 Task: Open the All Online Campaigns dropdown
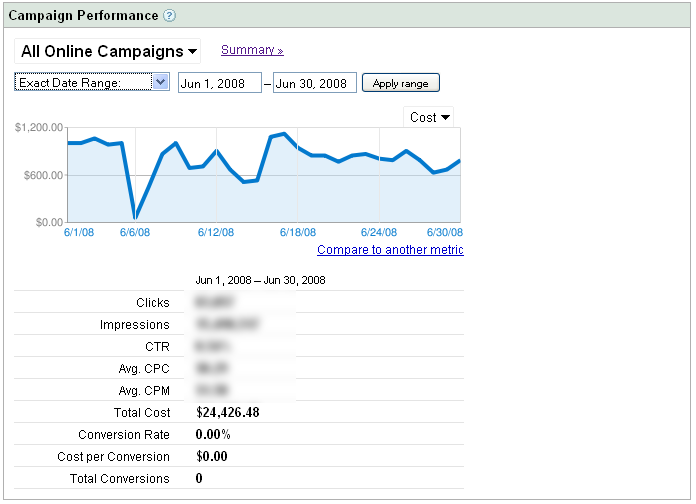pyautogui.click(x=109, y=51)
